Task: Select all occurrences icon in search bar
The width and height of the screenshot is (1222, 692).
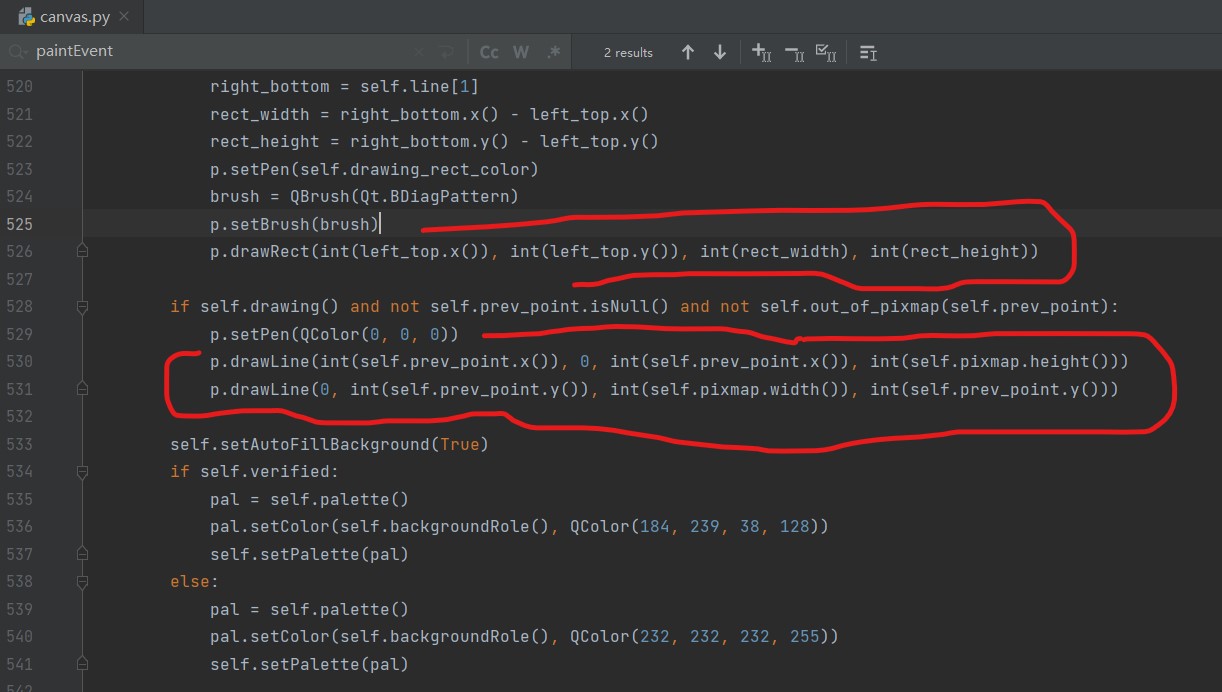Action: coord(826,52)
